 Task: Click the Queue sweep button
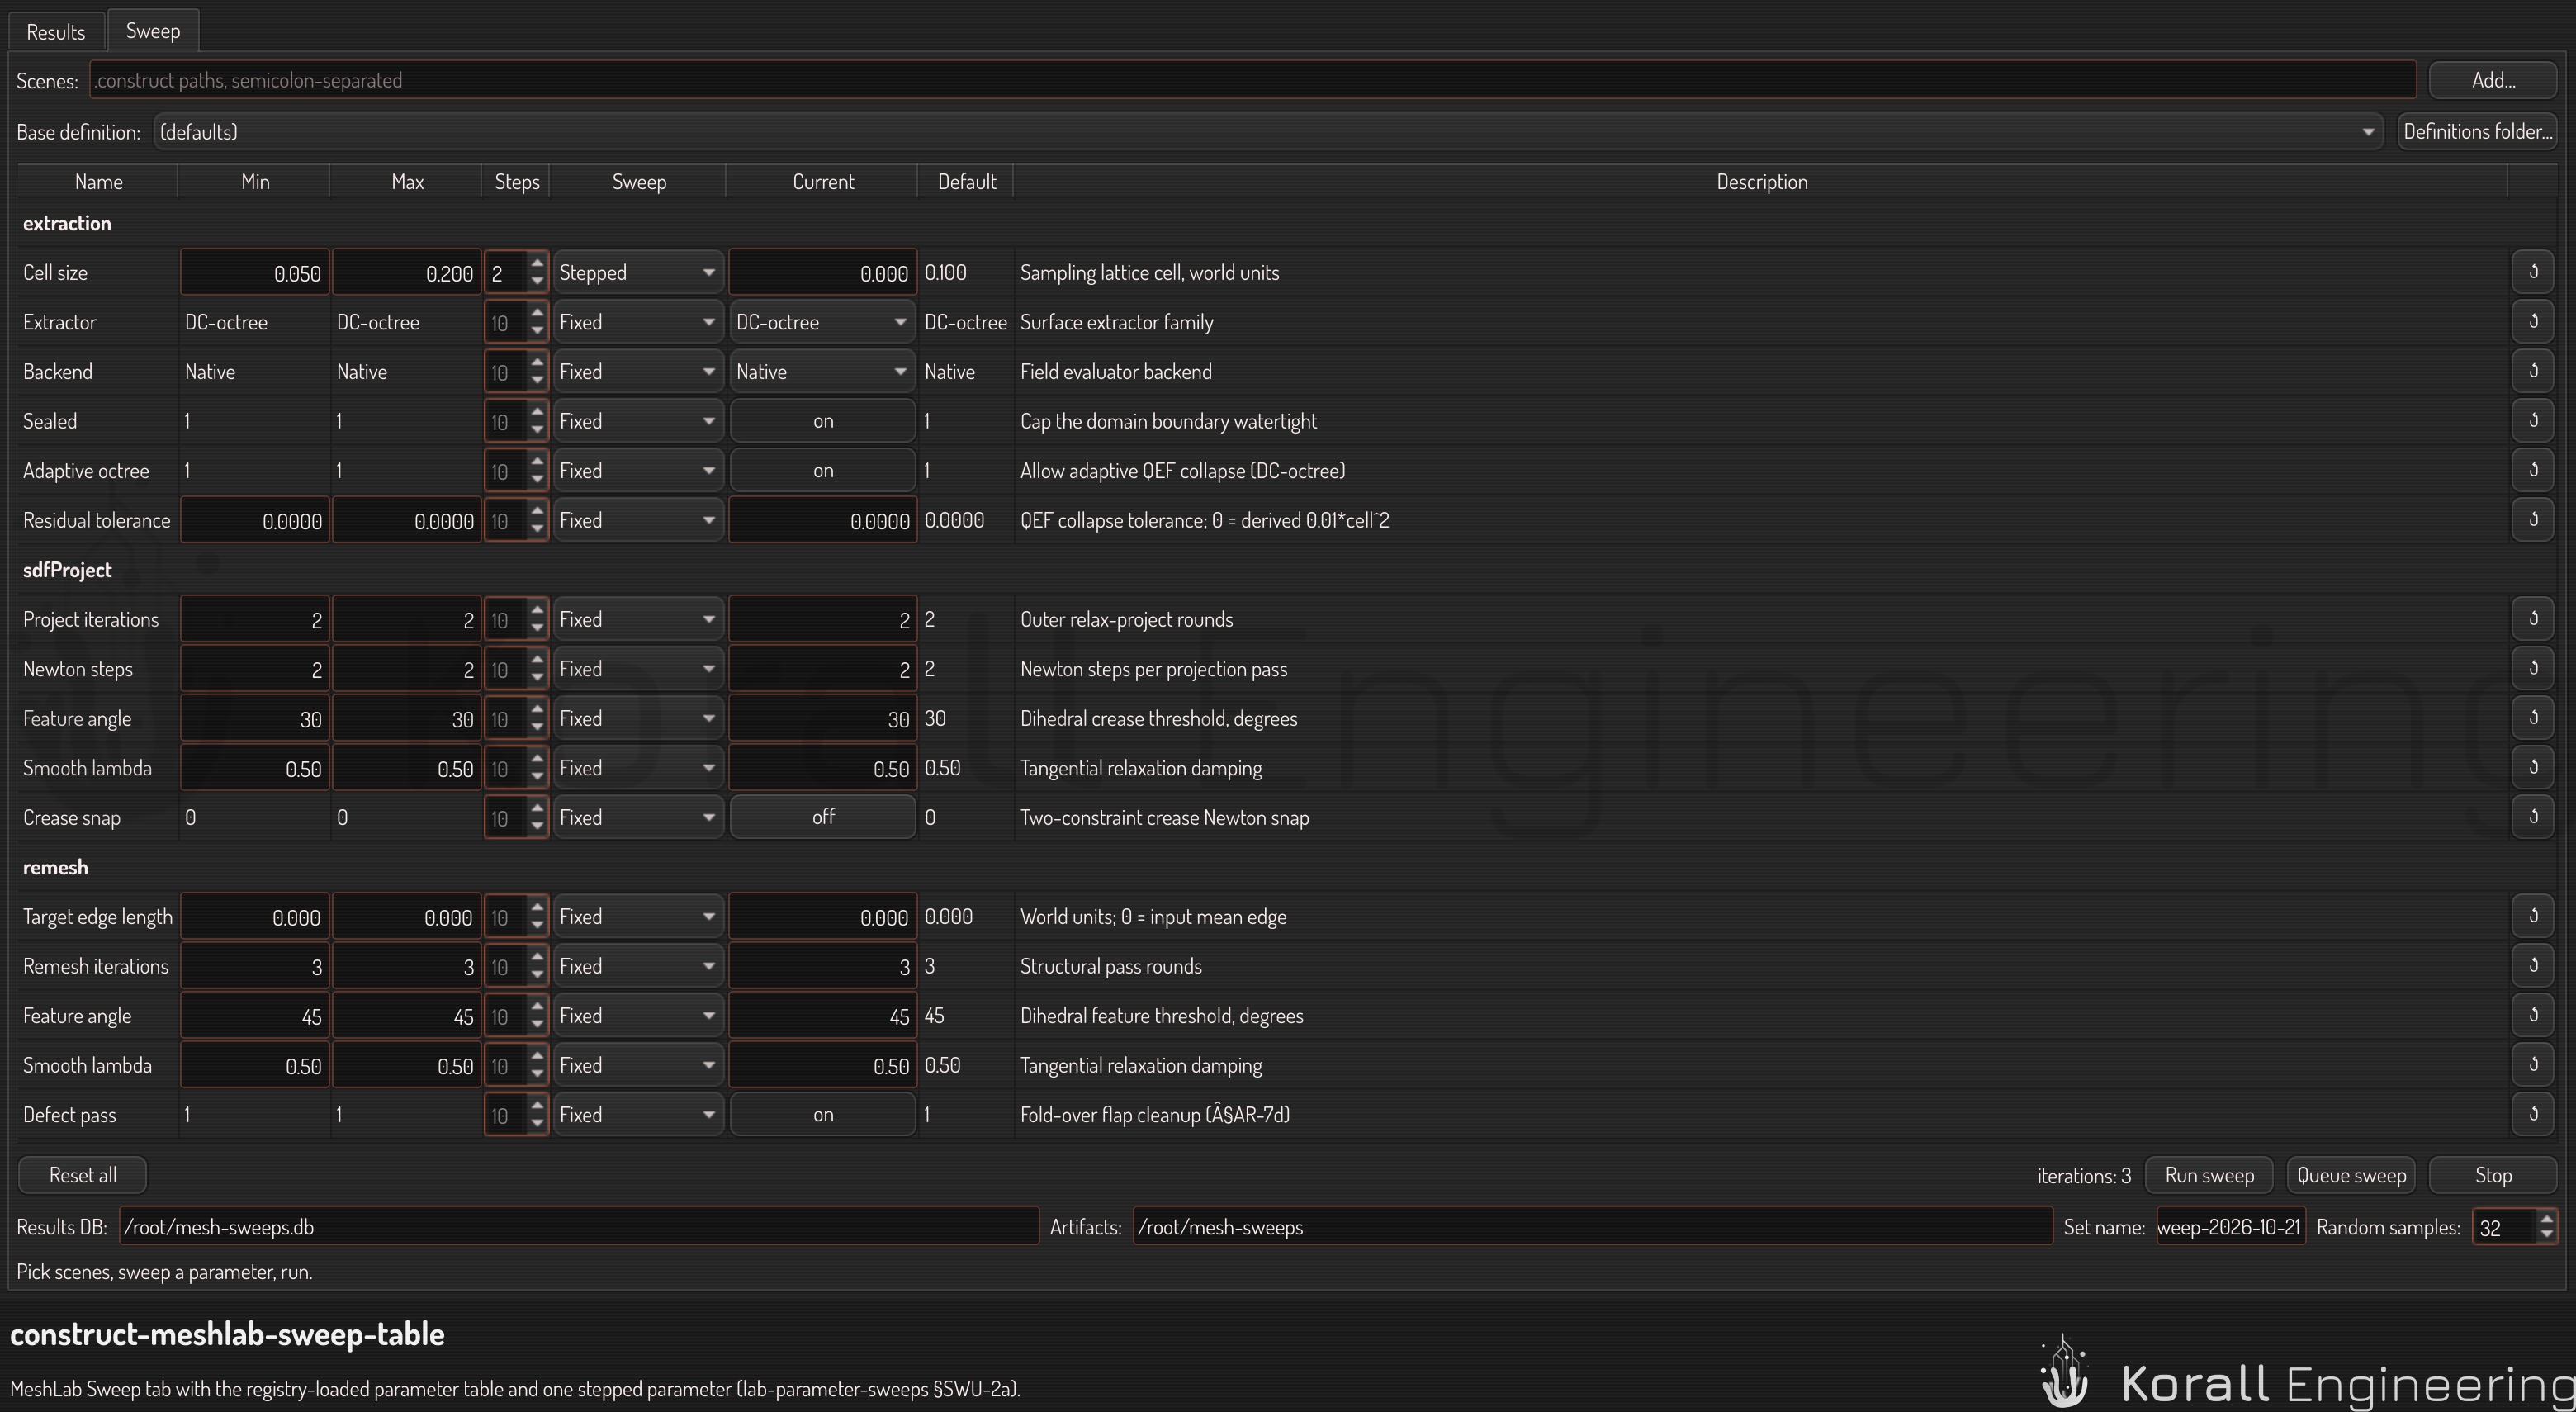[2351, 1175]
